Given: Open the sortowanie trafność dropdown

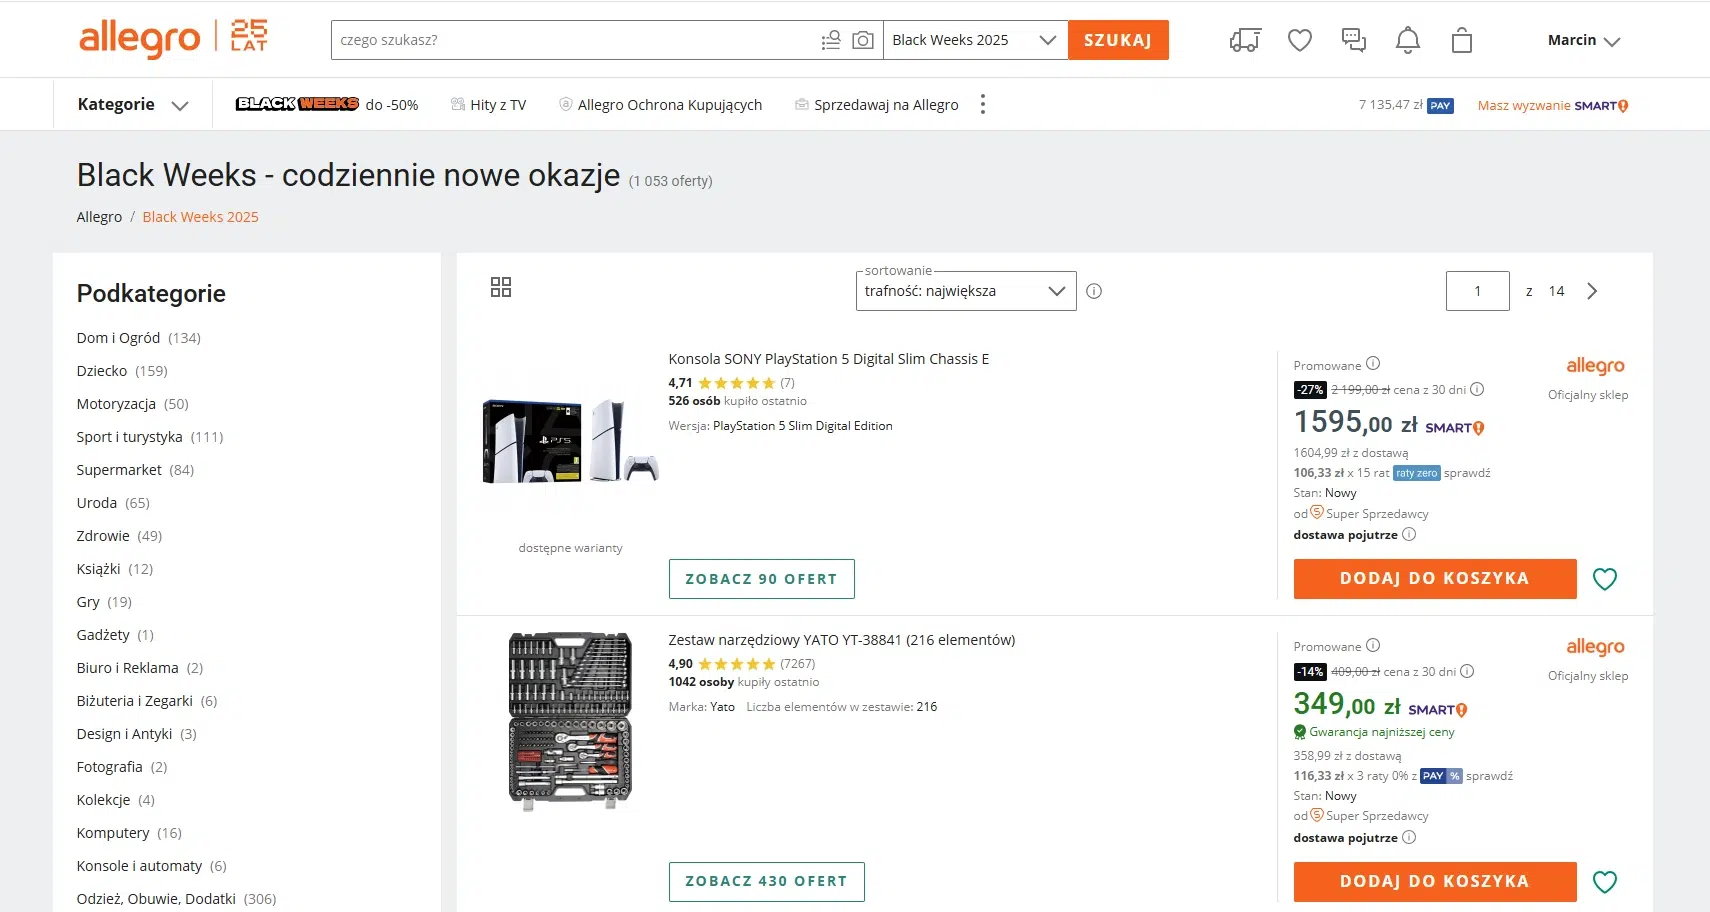Looking at the screenshot, I should [x=965, y=291].
